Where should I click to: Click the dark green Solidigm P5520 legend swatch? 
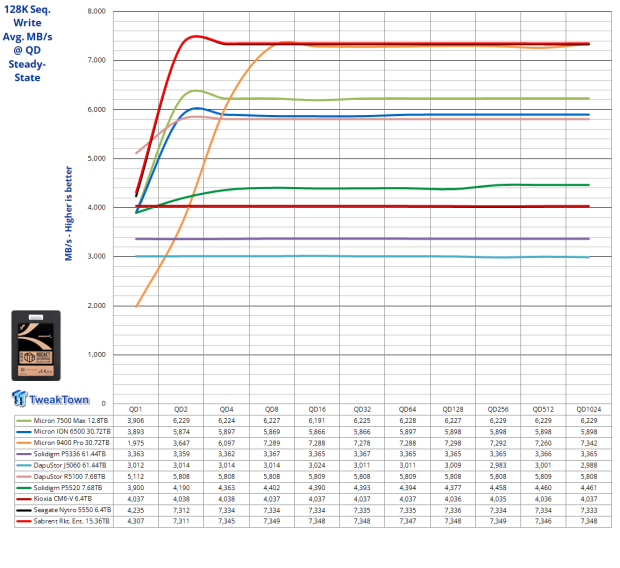23,488
